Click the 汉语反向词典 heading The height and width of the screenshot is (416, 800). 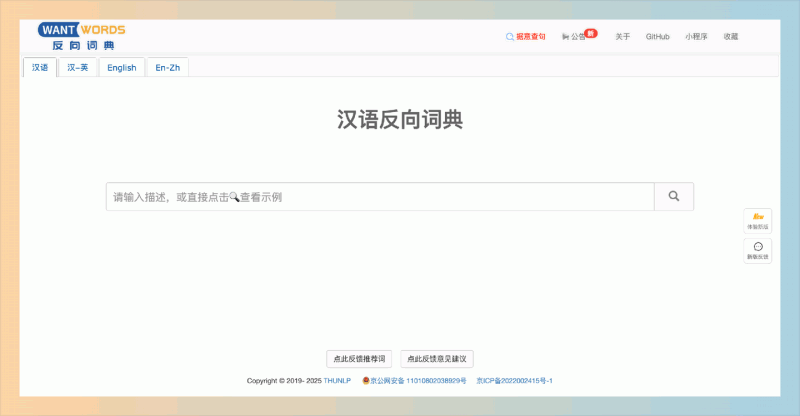point(400,119)
